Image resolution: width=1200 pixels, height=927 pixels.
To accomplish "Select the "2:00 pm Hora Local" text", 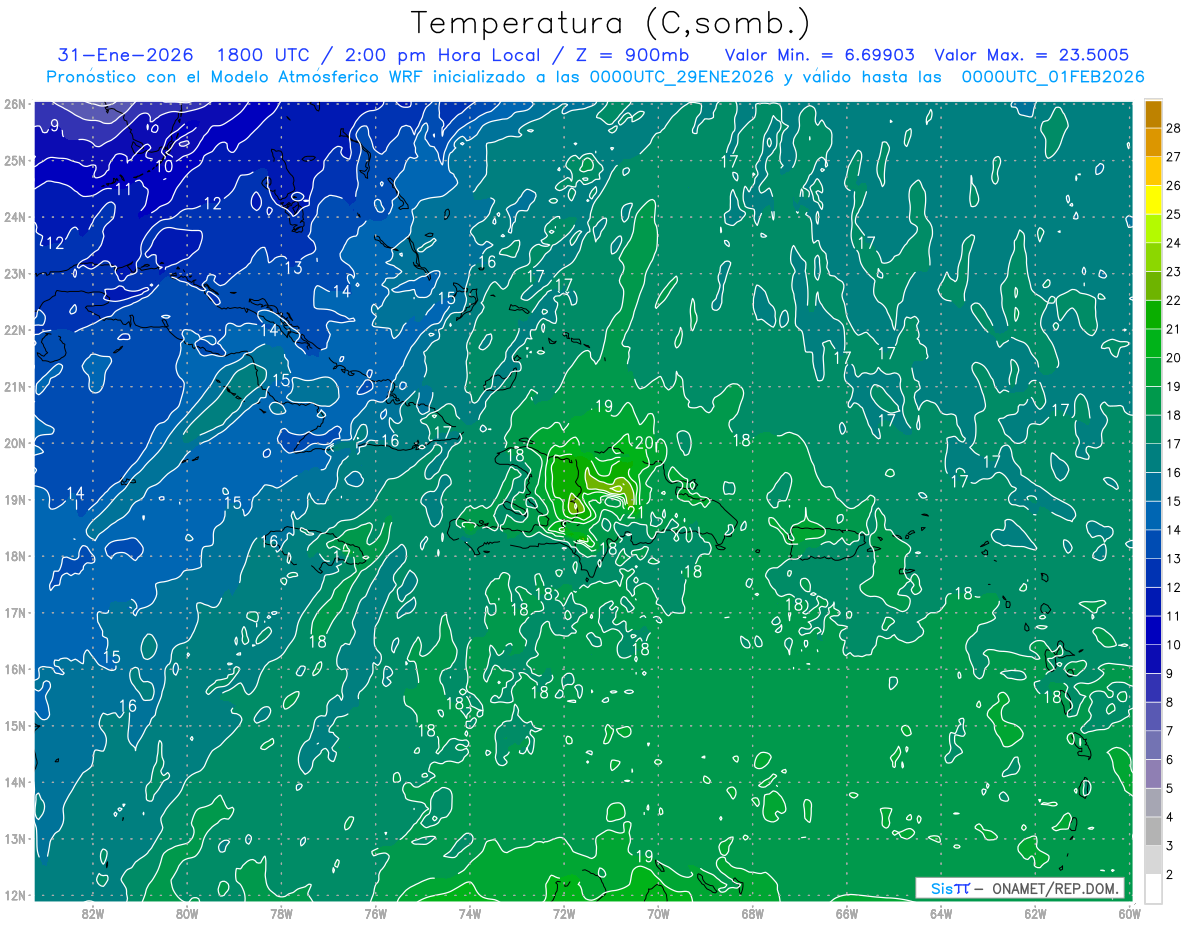I will (441, 55).
